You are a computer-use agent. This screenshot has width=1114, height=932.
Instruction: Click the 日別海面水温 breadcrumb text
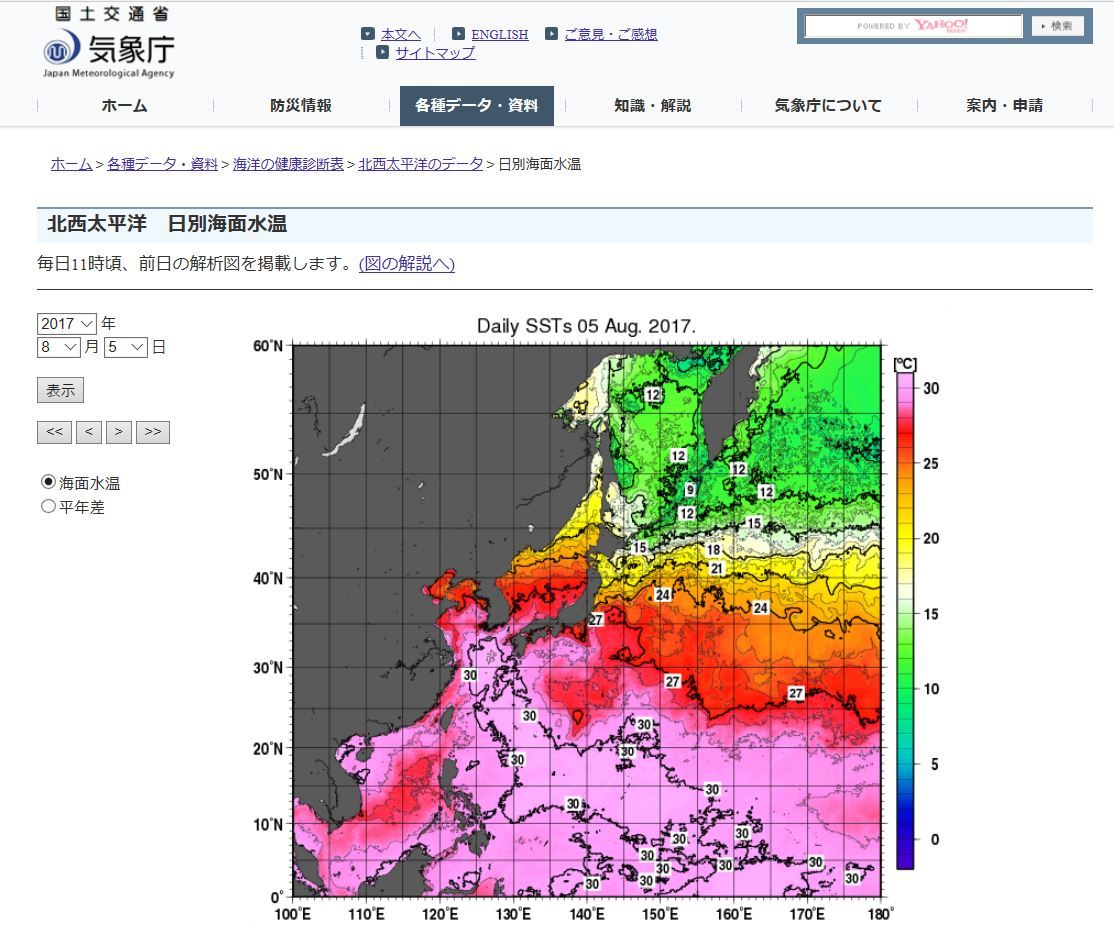pyautogui.click(x=539, y=164)
